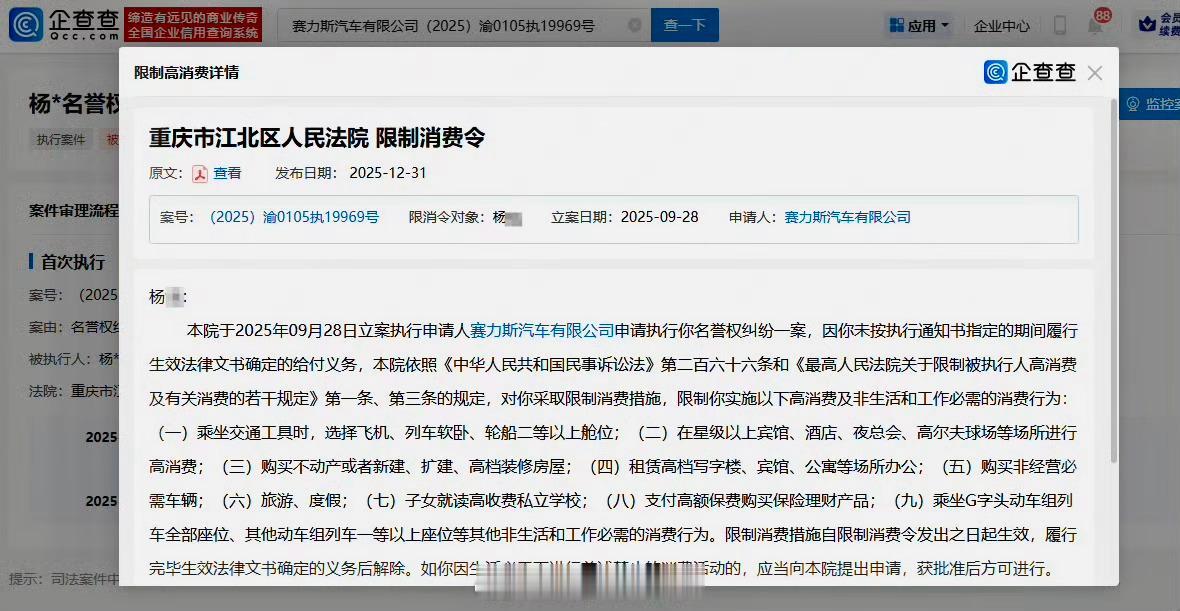
Task: Click the 查一下 search button
Action: (x=685, y=26)
